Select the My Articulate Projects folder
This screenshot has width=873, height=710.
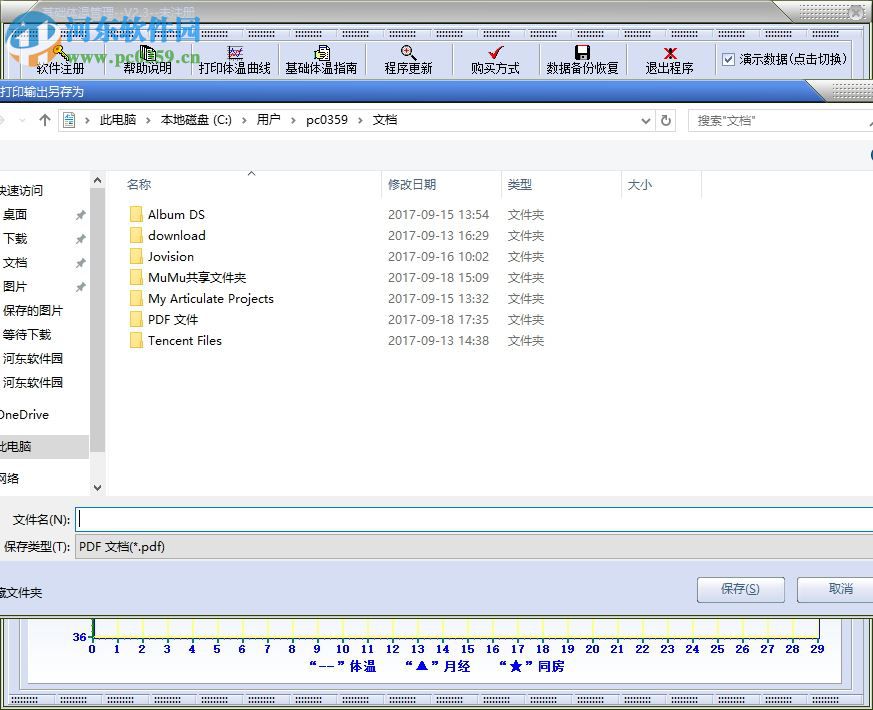(210, 298)
